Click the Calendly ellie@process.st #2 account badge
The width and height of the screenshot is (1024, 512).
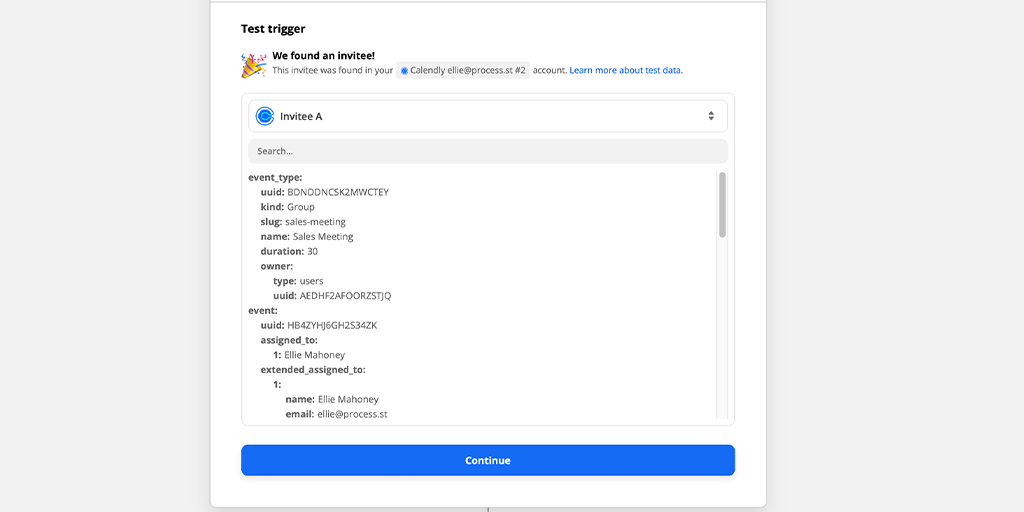(x=463, y=71)
